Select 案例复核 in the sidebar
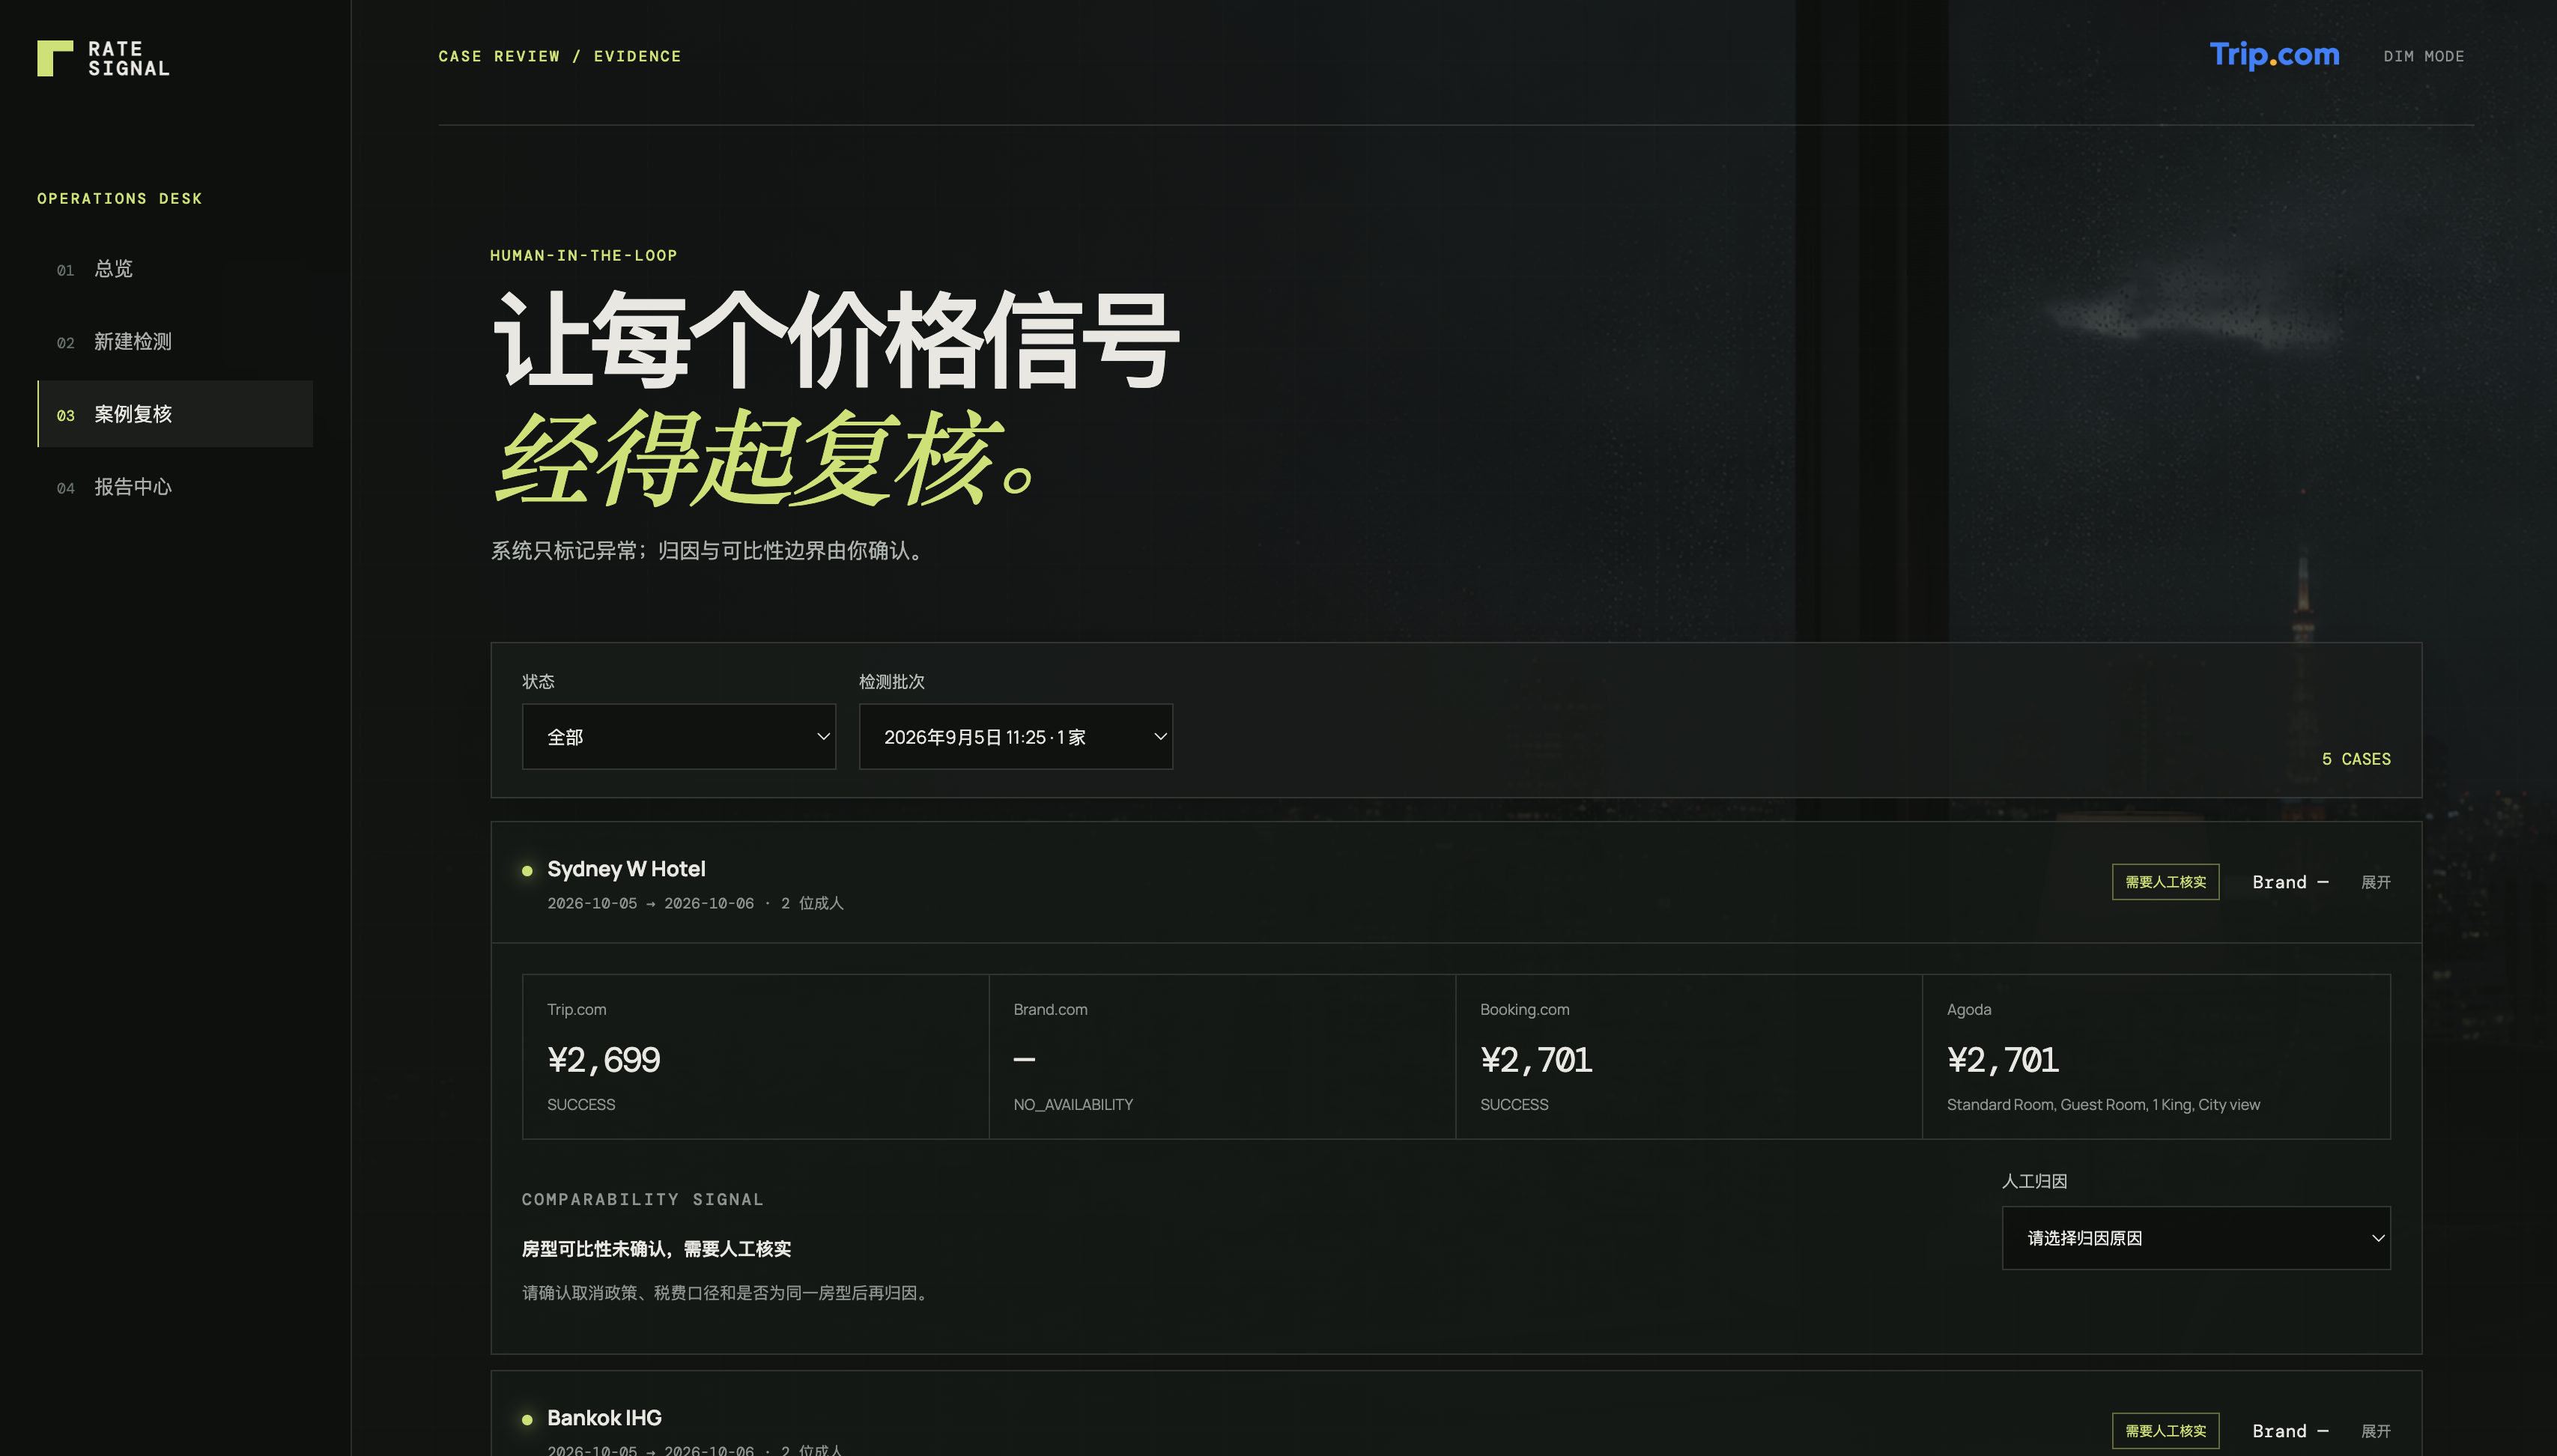2557x1456 pixels. point(175,414)
